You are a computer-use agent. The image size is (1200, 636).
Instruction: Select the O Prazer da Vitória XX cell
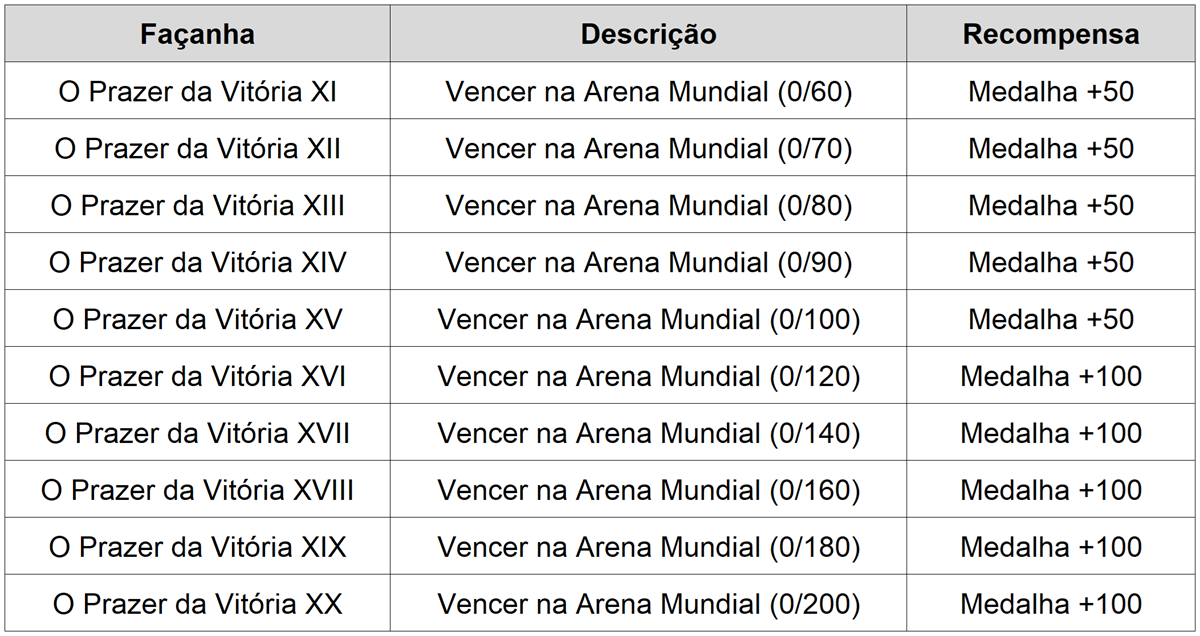point(197,605)
